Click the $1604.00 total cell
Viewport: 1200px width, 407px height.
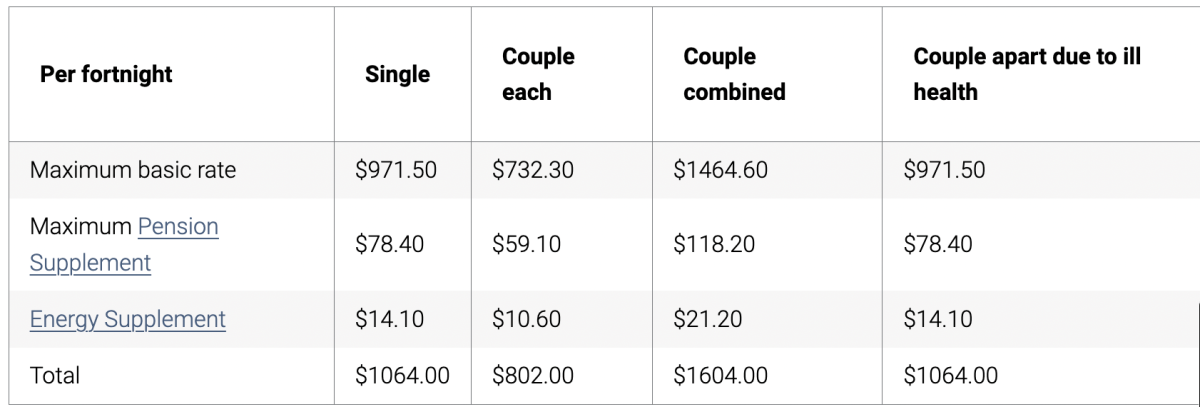720,376
